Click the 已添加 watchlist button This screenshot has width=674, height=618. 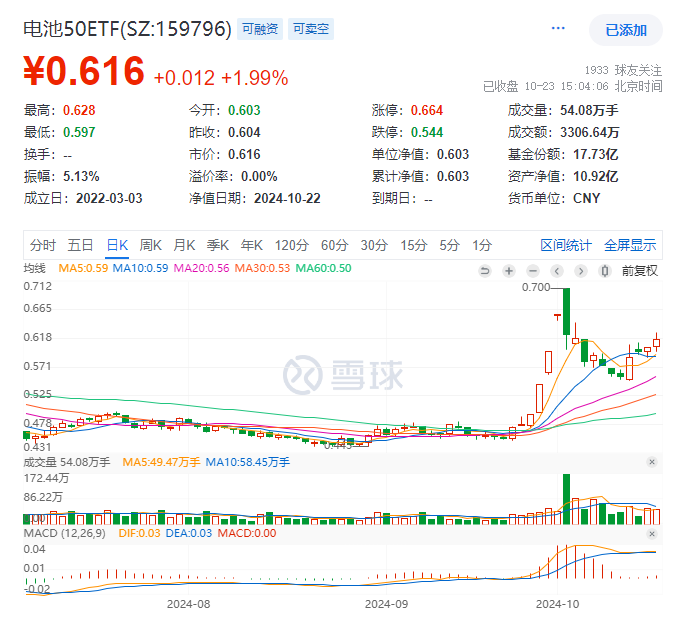[x=626, y=30]
